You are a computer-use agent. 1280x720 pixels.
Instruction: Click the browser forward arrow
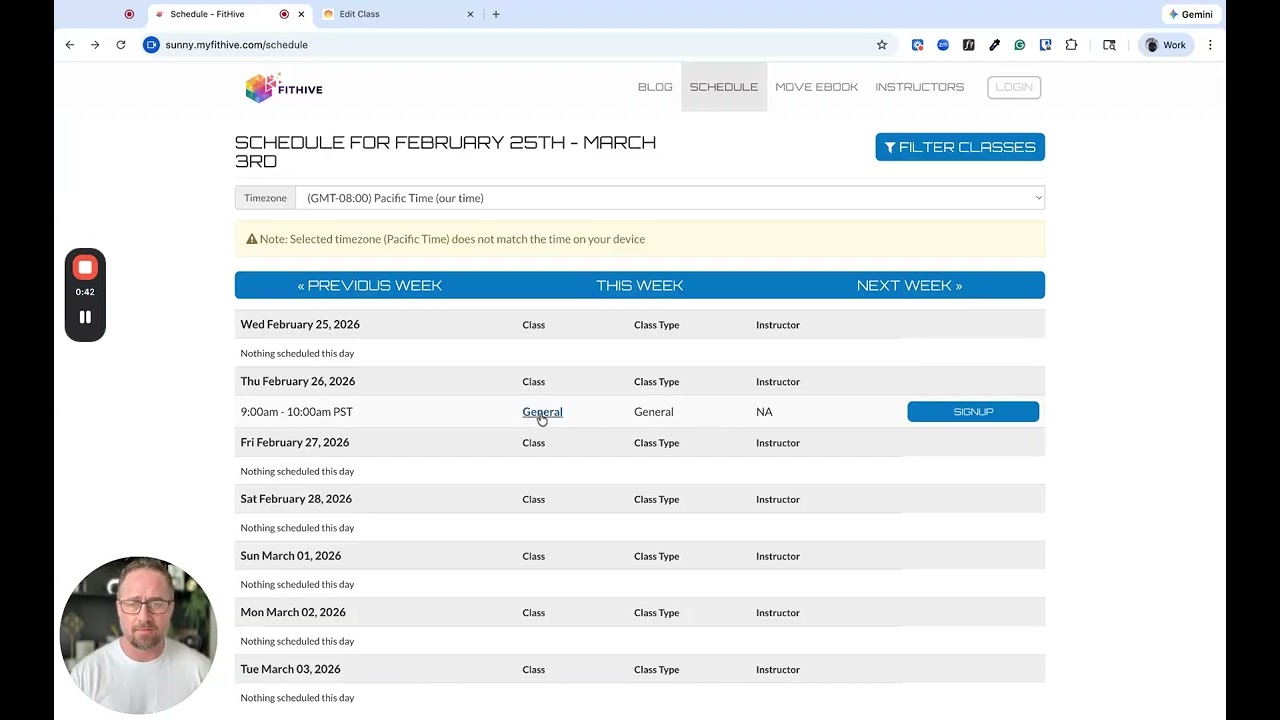pyautogui.click(x=95, y=45)
